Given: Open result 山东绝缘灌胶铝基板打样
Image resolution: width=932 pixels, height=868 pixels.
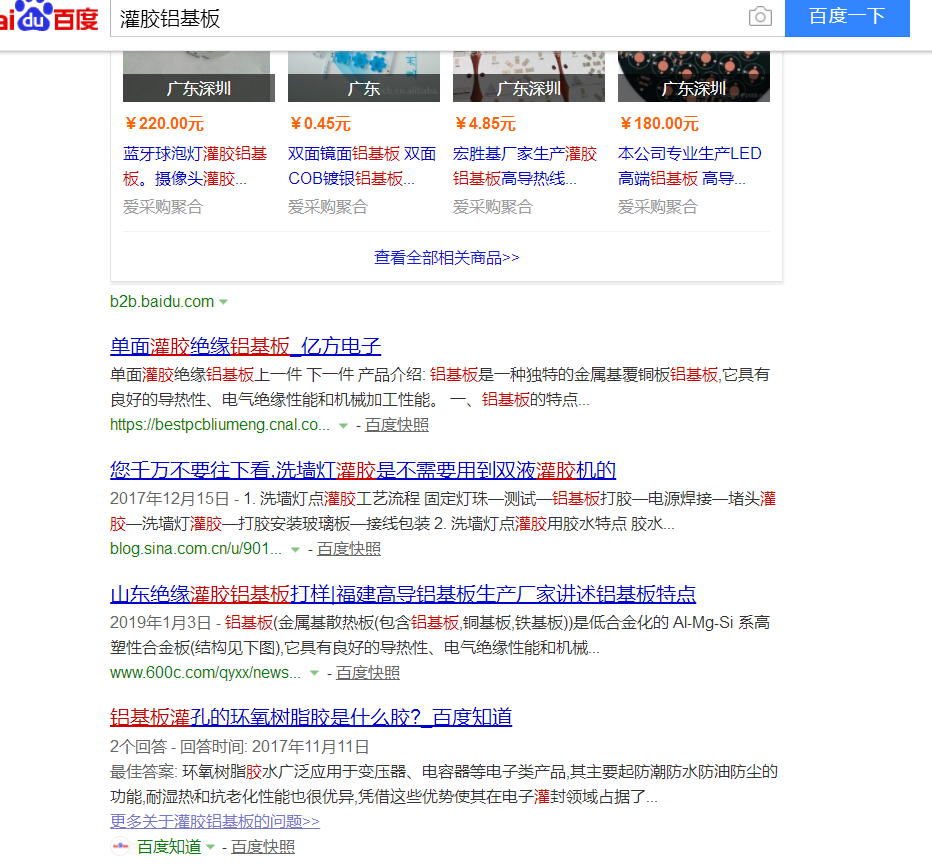Looking at the screenshot, I should (403, 594).
